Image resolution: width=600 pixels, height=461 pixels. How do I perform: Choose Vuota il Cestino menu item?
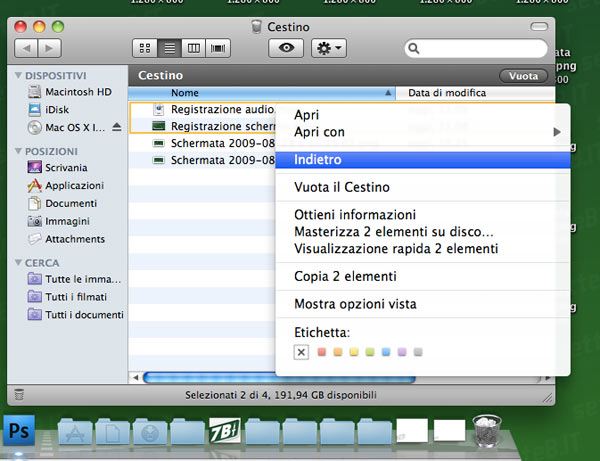click(x=423, y=187)
